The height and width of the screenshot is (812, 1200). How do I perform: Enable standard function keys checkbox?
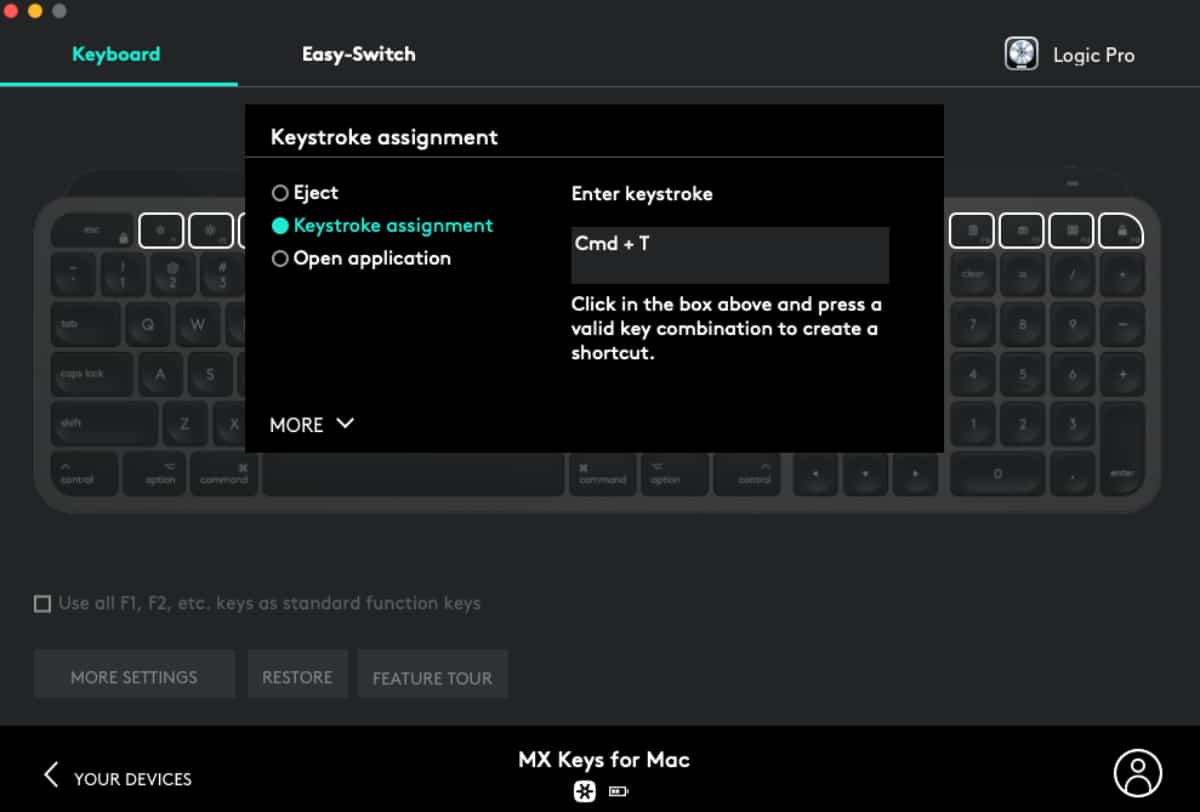pos(42,604)
